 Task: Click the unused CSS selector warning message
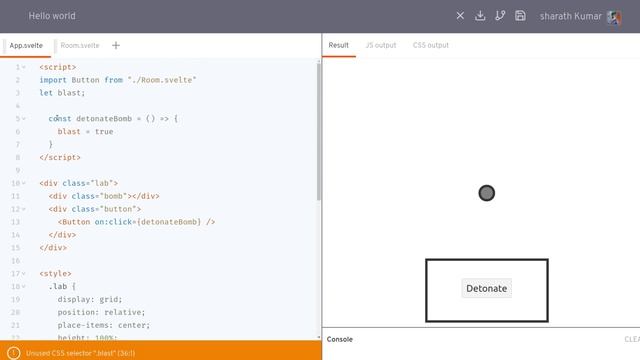(x=80, y=353)
